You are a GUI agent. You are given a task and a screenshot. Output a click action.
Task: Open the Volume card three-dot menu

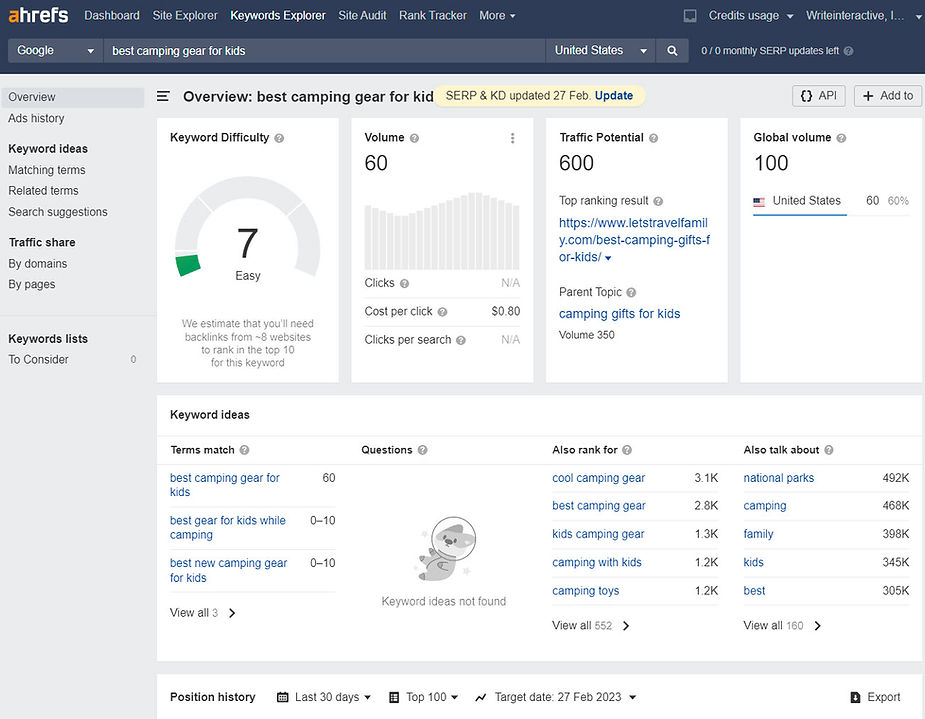point(512,138)
